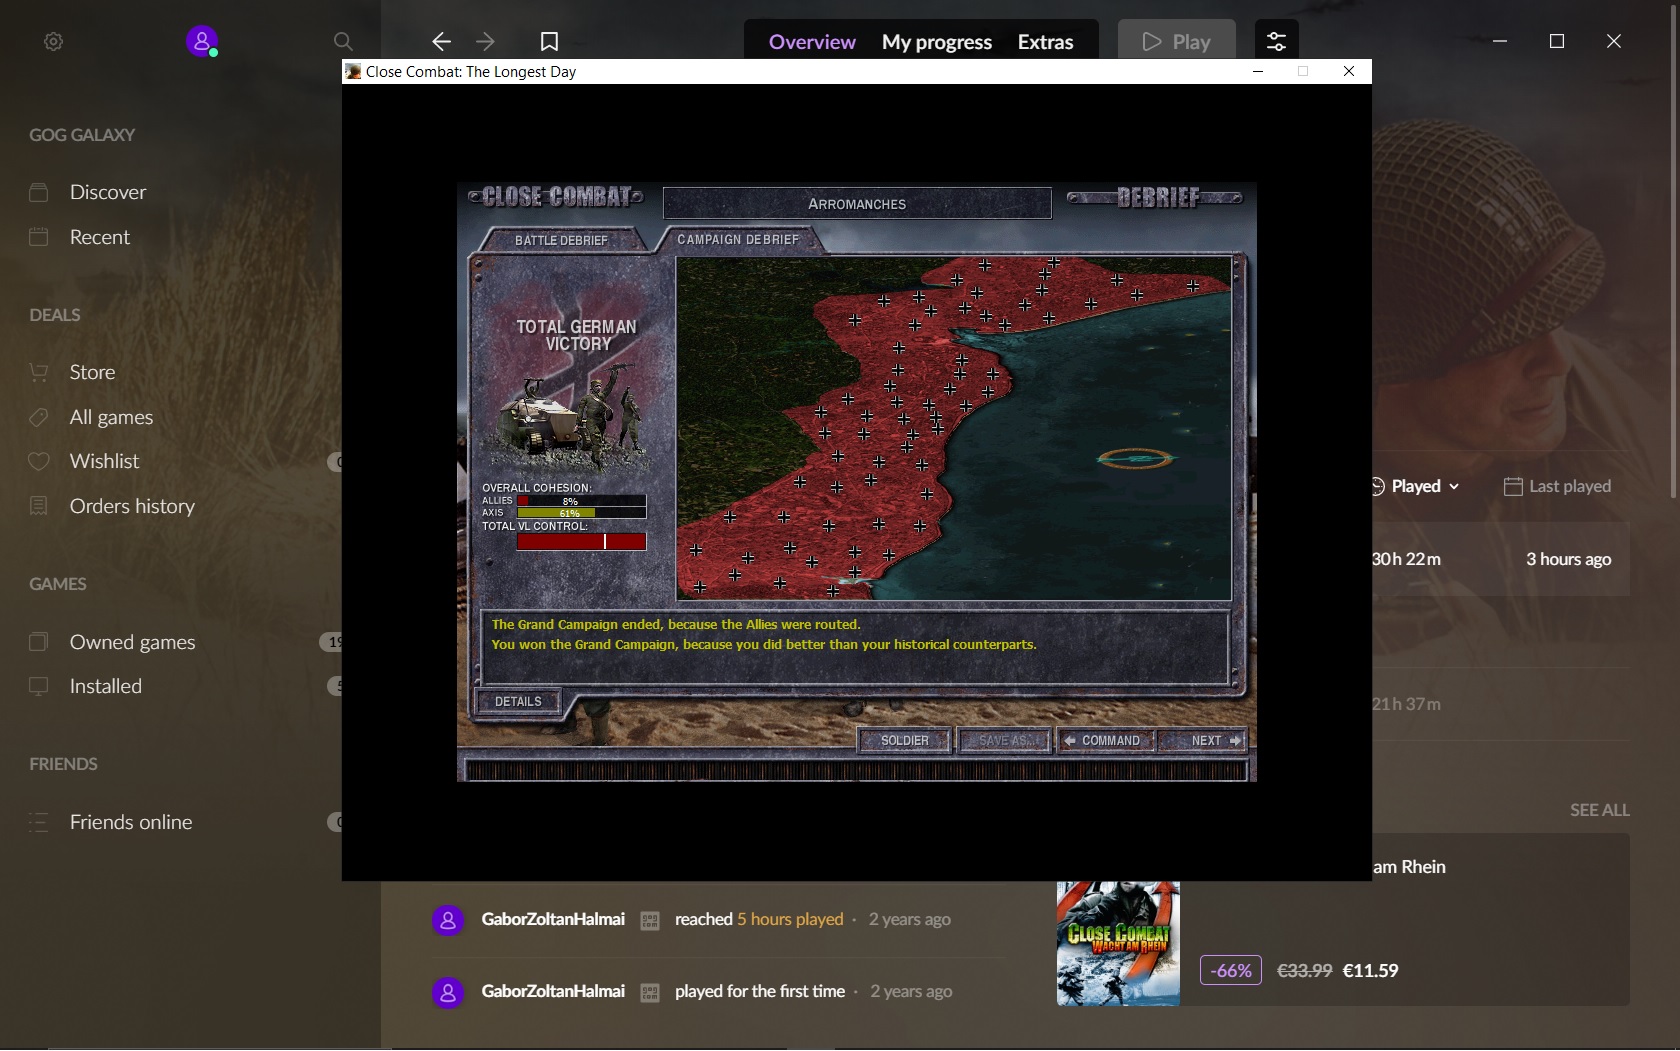Screen dimensions: 1680x1051
Task: Switch to the Overview tab
Action: click(x=812, y=42)
